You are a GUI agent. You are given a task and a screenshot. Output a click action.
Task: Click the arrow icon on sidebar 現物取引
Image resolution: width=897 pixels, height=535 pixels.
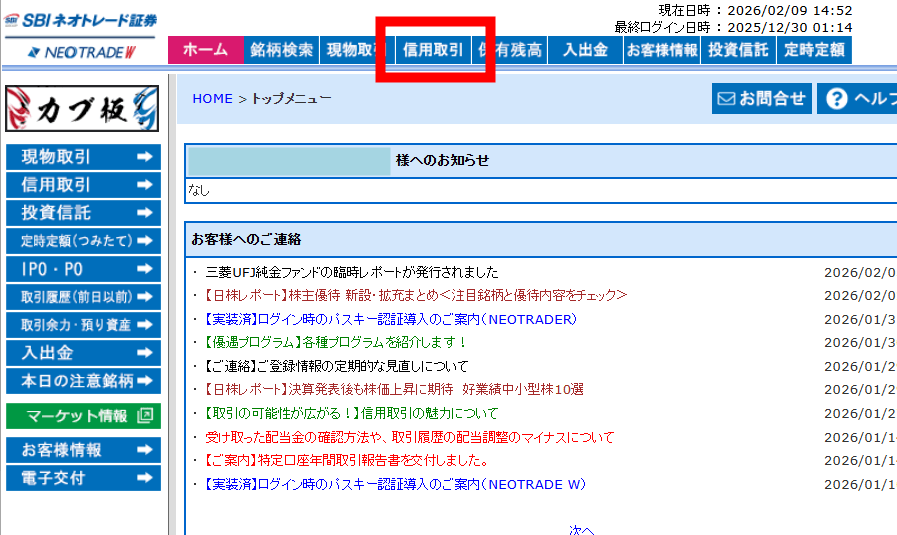pyautogui.click(x=145, y=157)
